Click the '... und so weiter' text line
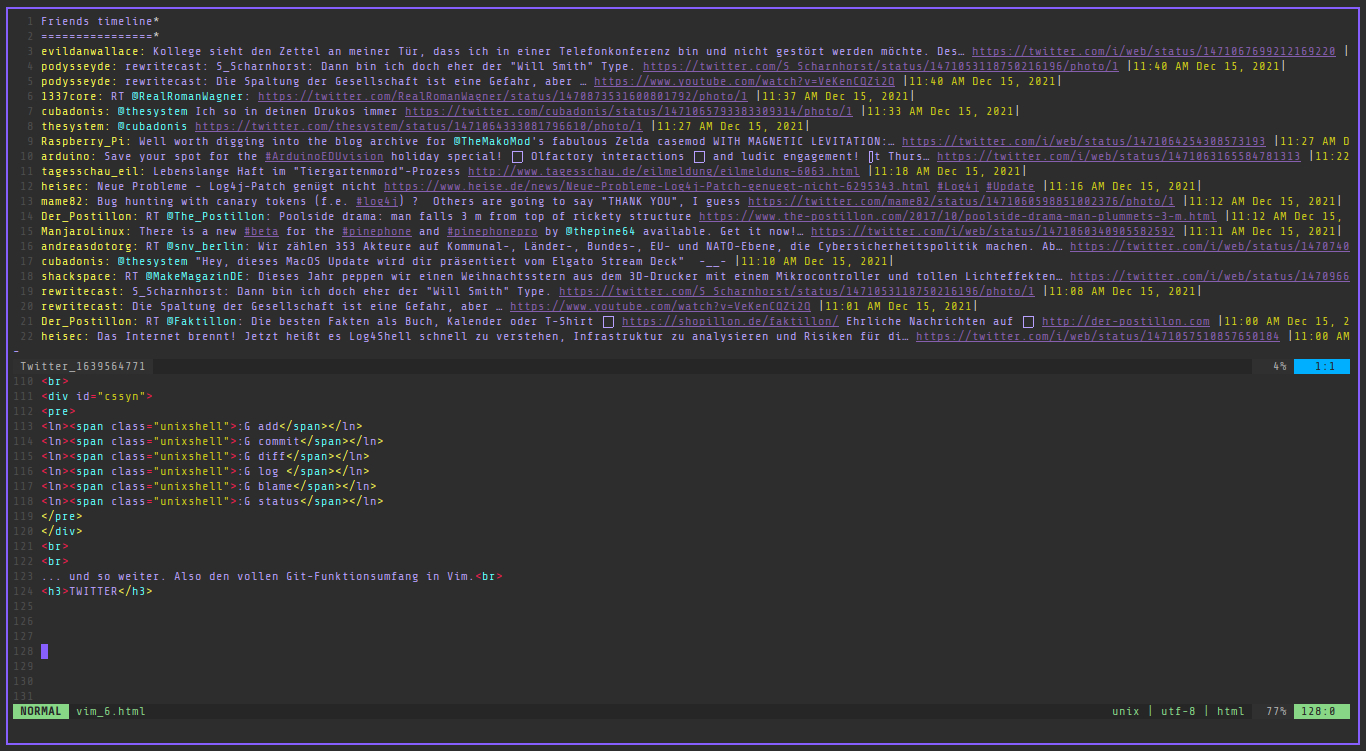Screen dimensions: 1366x751 coord(272,576)
